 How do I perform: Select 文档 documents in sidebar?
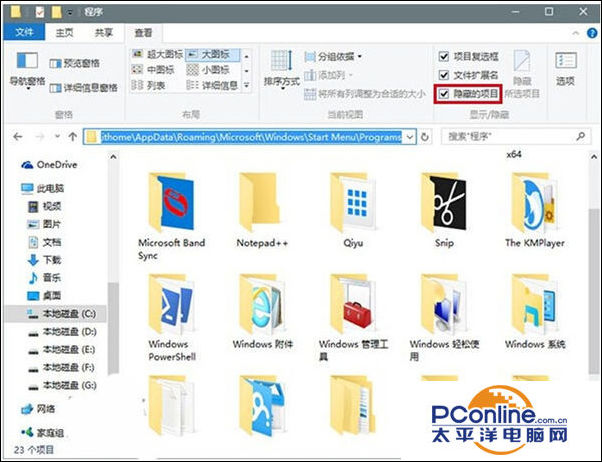[45, 242]
